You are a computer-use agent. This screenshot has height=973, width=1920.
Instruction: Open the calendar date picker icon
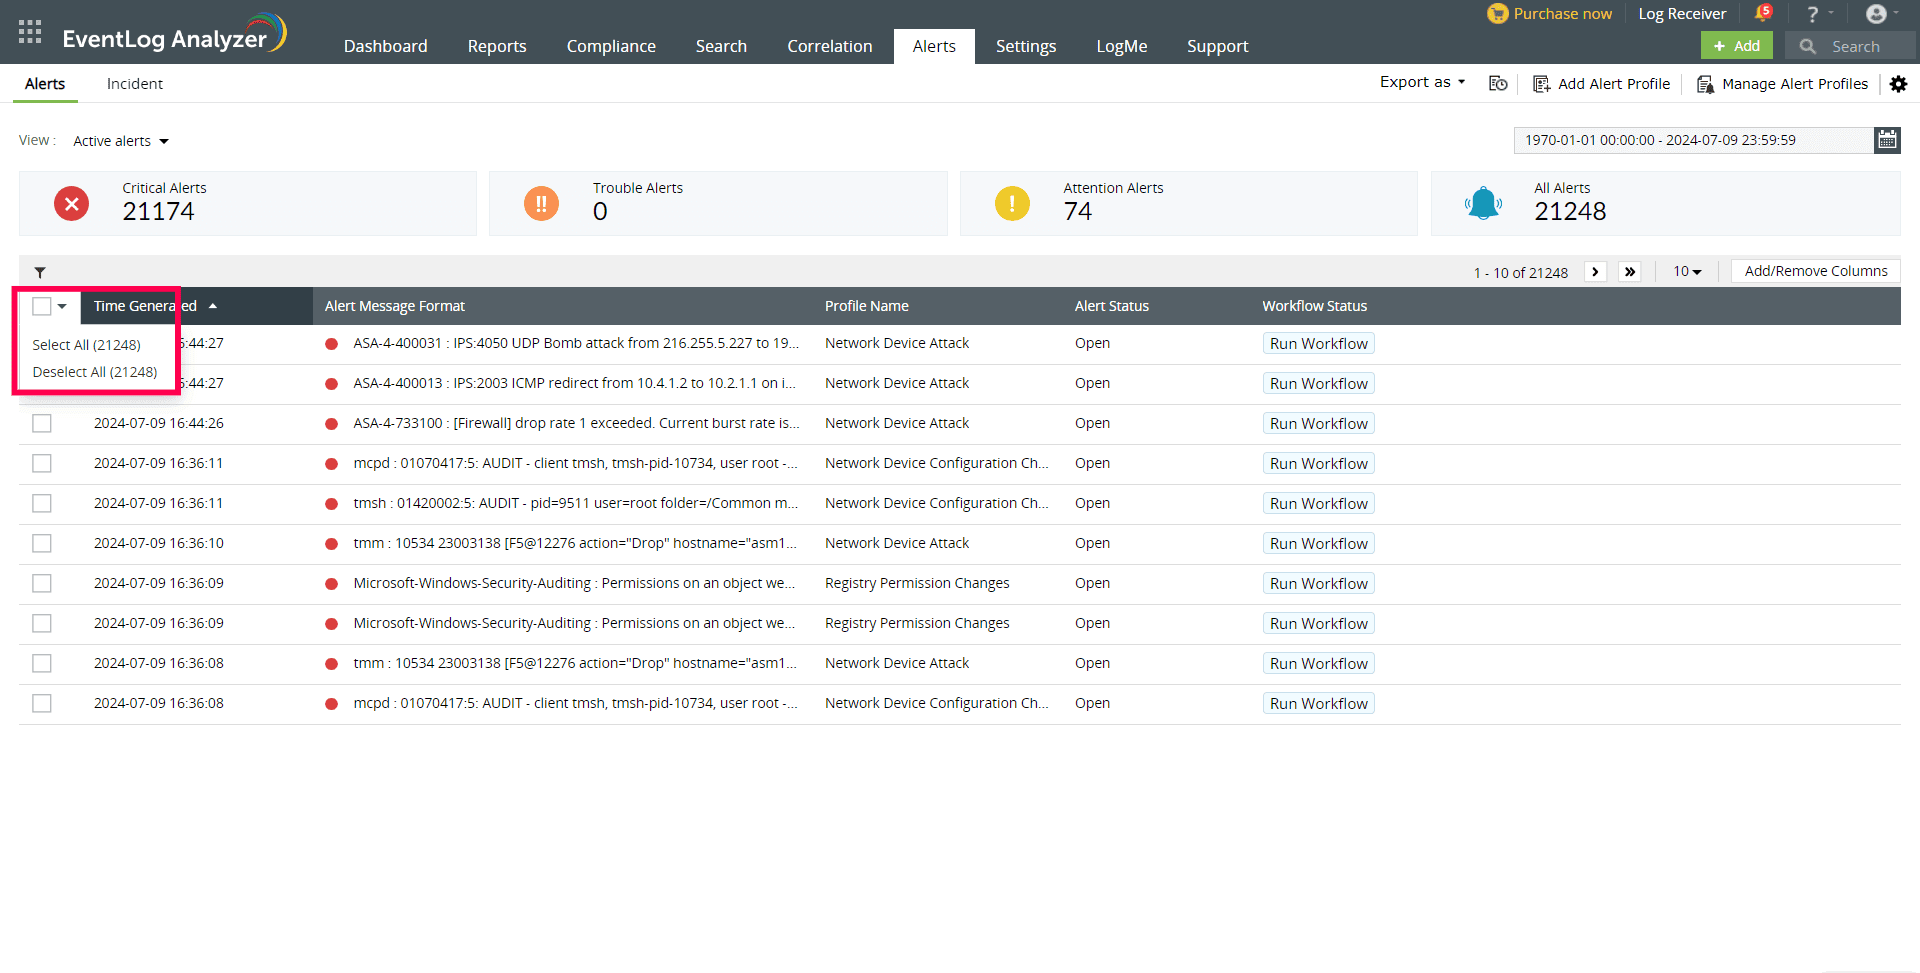tap(1887, 140)
